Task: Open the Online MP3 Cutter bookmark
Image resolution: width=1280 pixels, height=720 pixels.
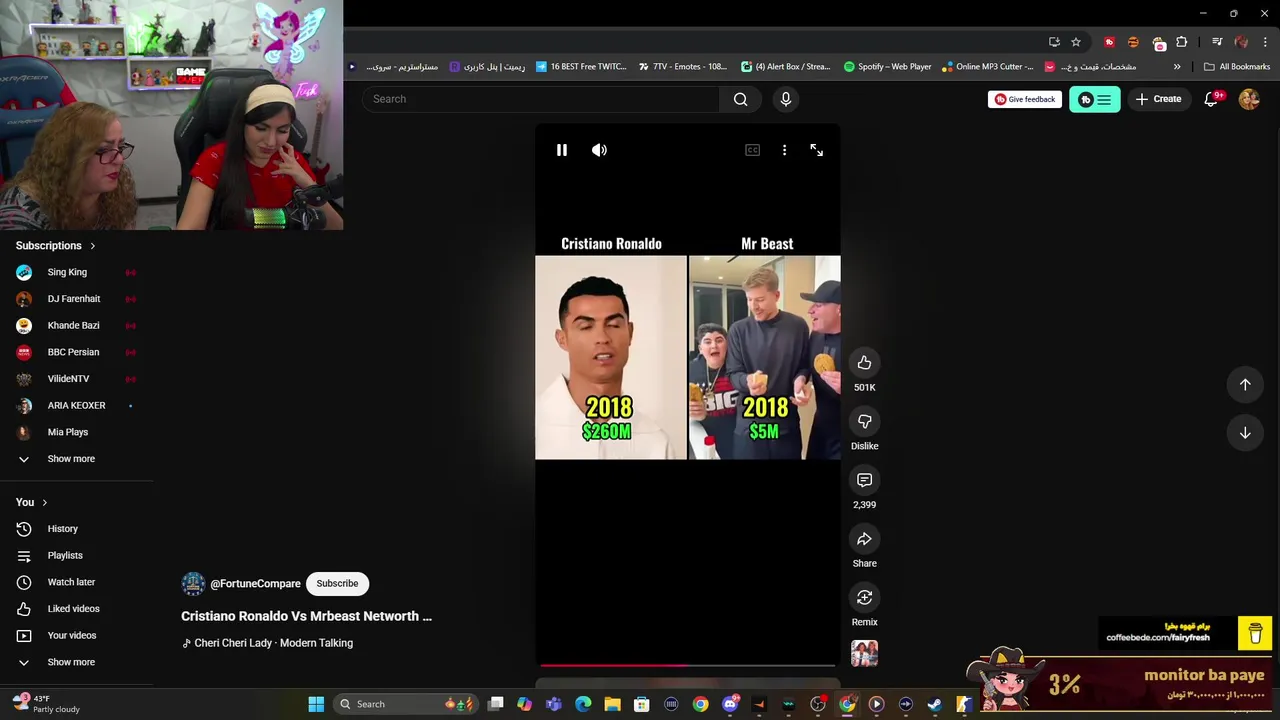Action: pyautogui.click(x=988, y=67)
